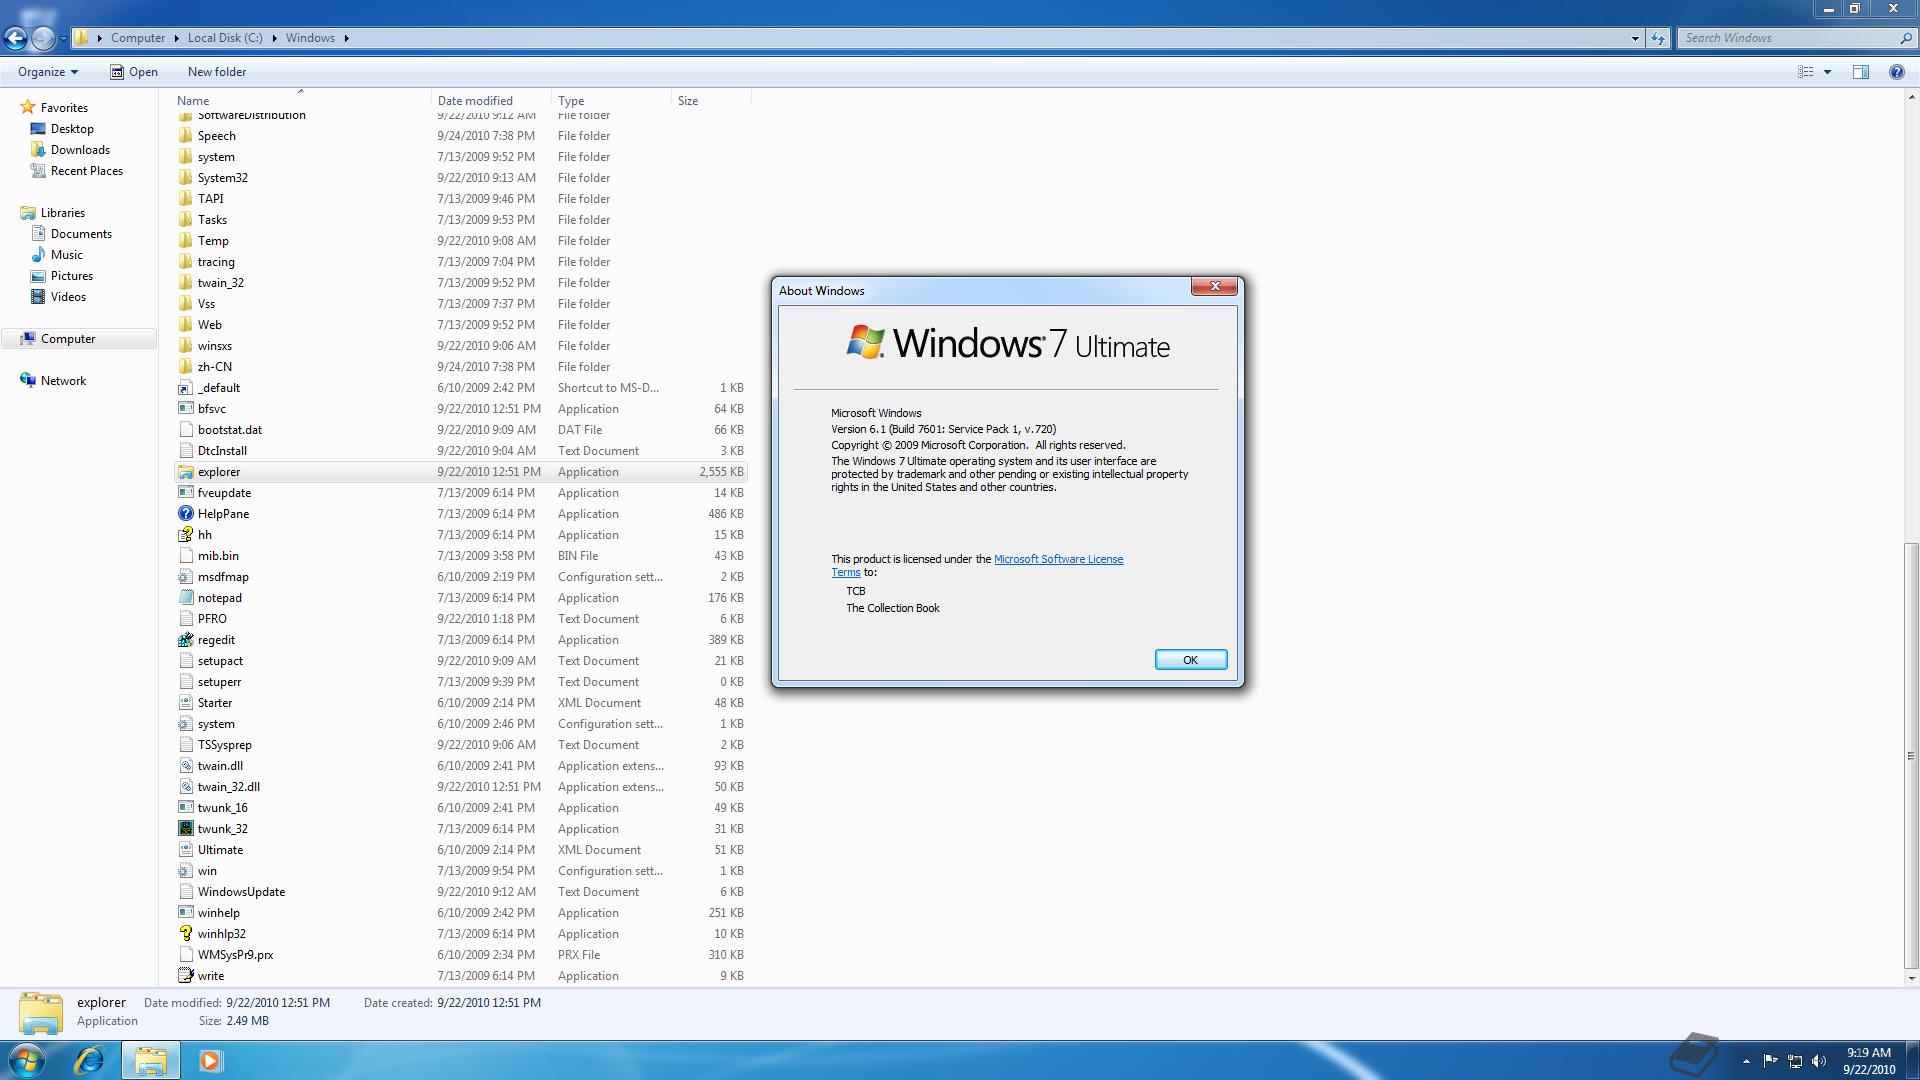Select the msdfmap configuration file icon

tap(186, 577)
